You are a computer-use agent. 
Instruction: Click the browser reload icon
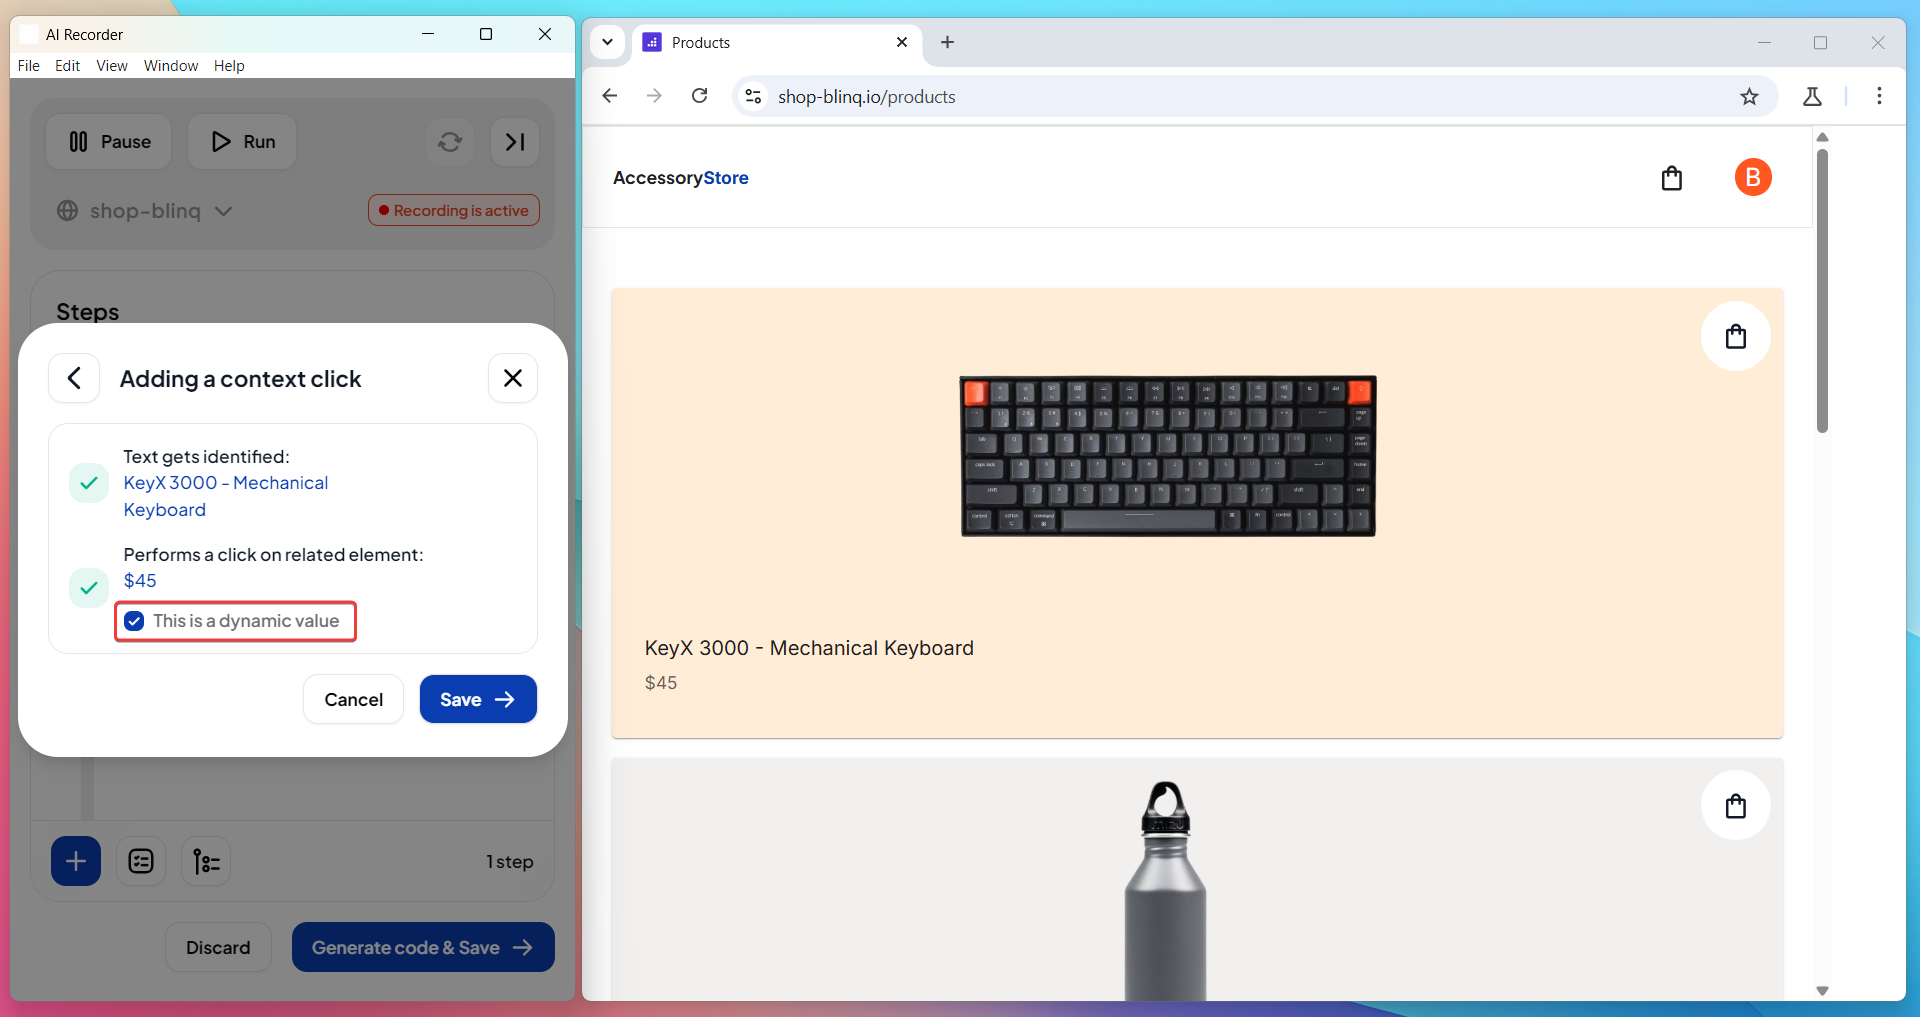point(700,96)
